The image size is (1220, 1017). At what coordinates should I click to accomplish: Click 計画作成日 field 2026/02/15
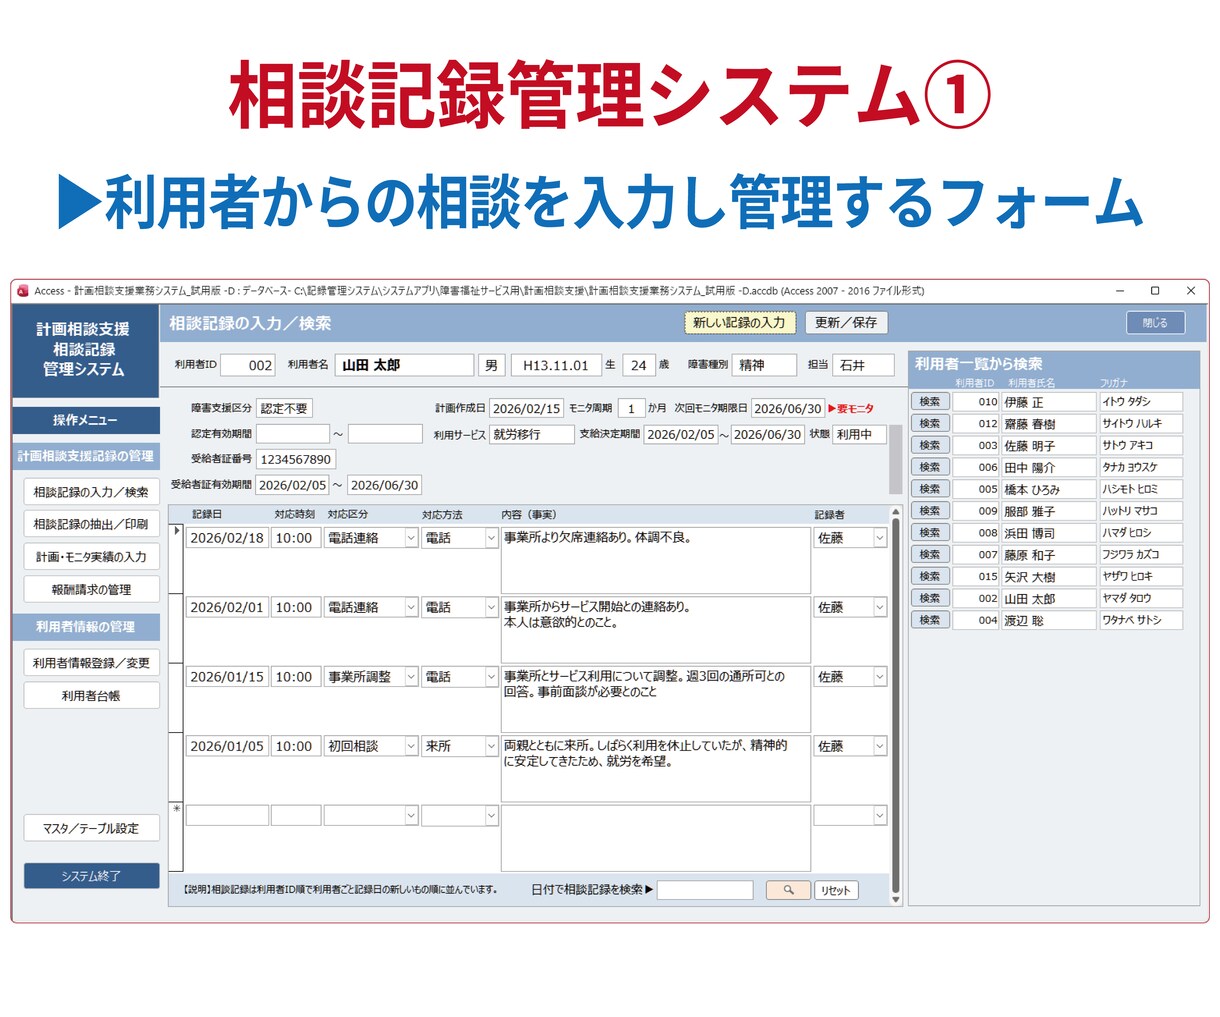click(527, 408)
